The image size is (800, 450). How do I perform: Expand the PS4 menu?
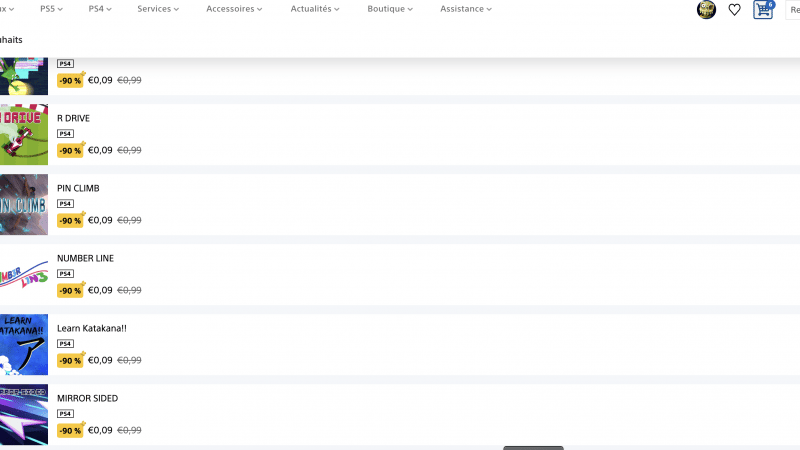click(99, 9)
